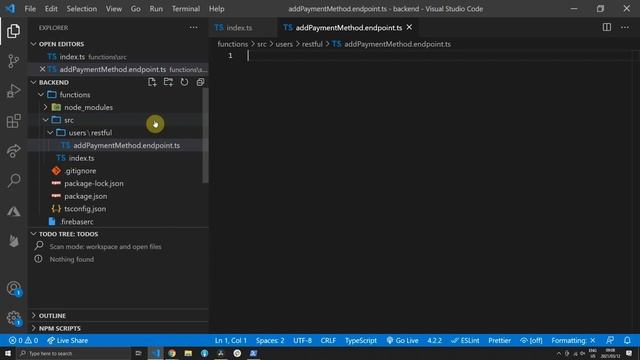Change CRLF end of line sequence
640x360 pixels.
click(x=328, y=340)
